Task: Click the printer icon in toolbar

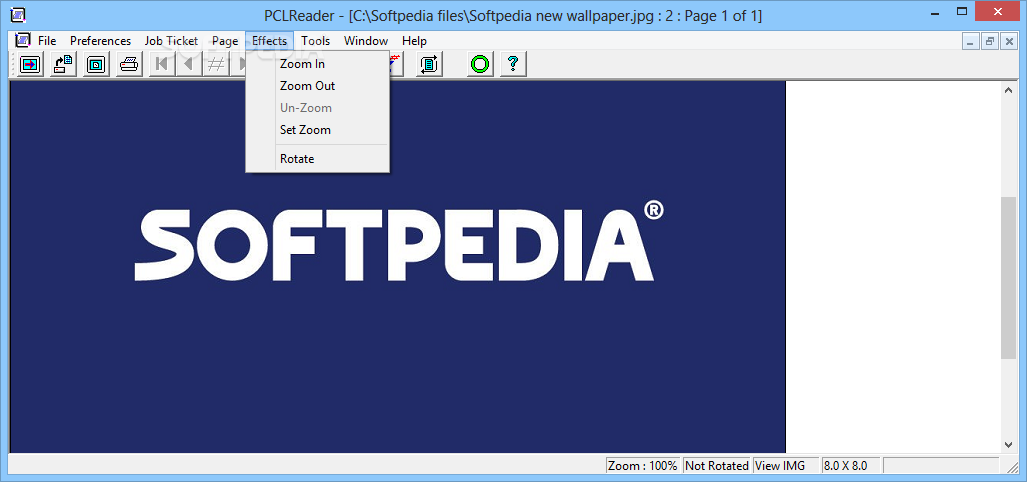Action: pyautogui.click(x=130, y=64)
